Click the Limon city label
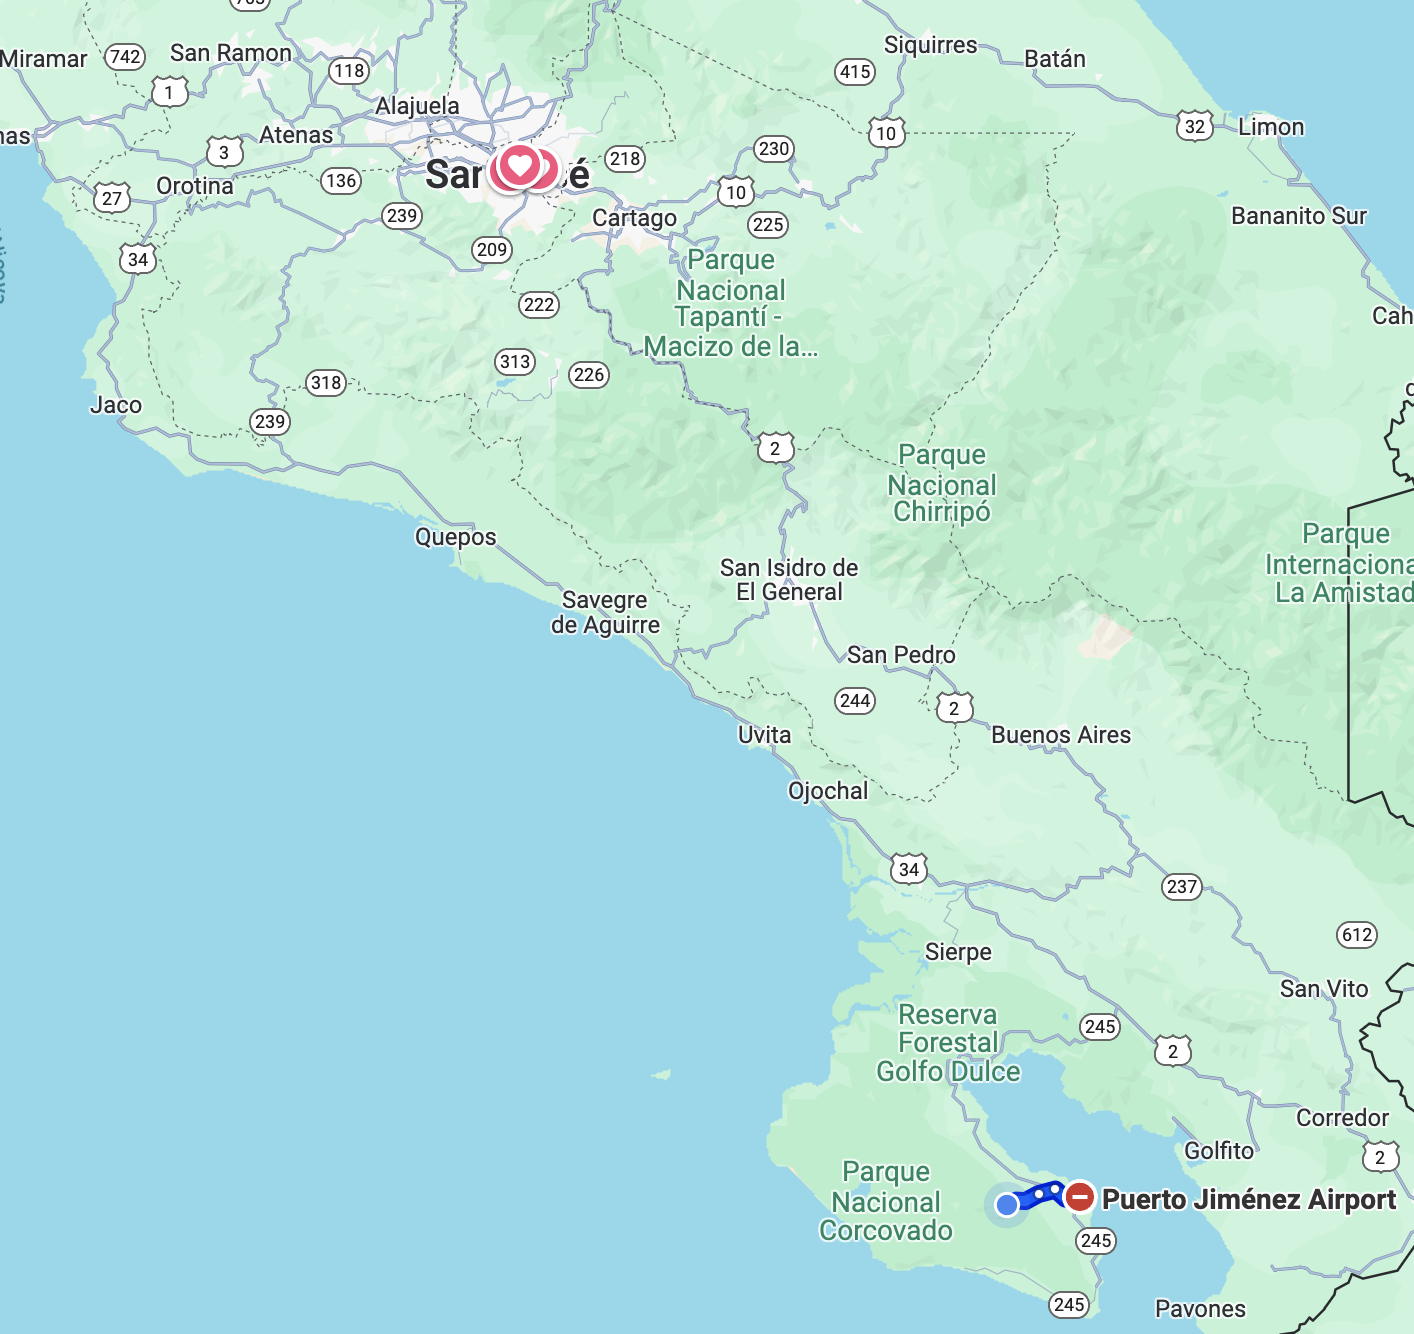Image resolution: width=1414 pixels, height=1334 pixels. [1271, 127]
